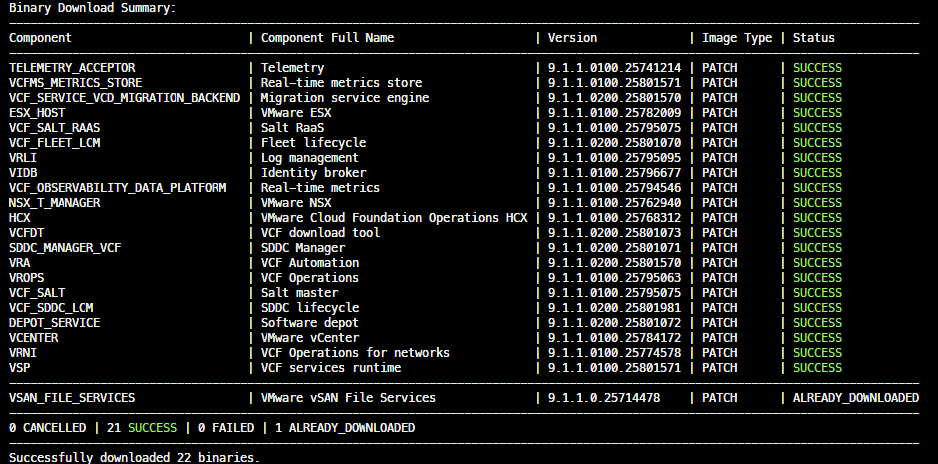Click PATCH image type in the VCENTER row
938x464 pixels.
[x=720, y=337]
